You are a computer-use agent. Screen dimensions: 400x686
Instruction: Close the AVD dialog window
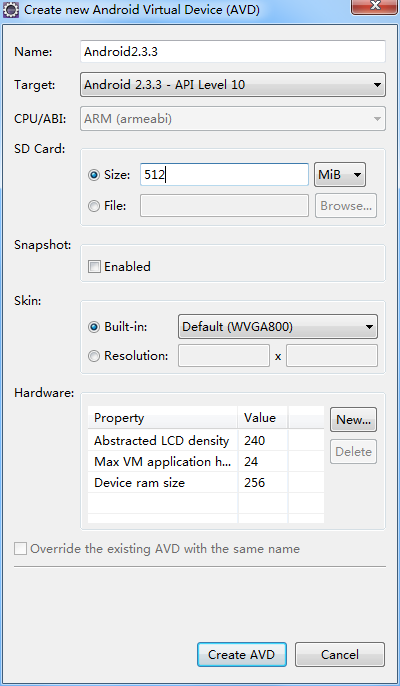tap(375, 6)
